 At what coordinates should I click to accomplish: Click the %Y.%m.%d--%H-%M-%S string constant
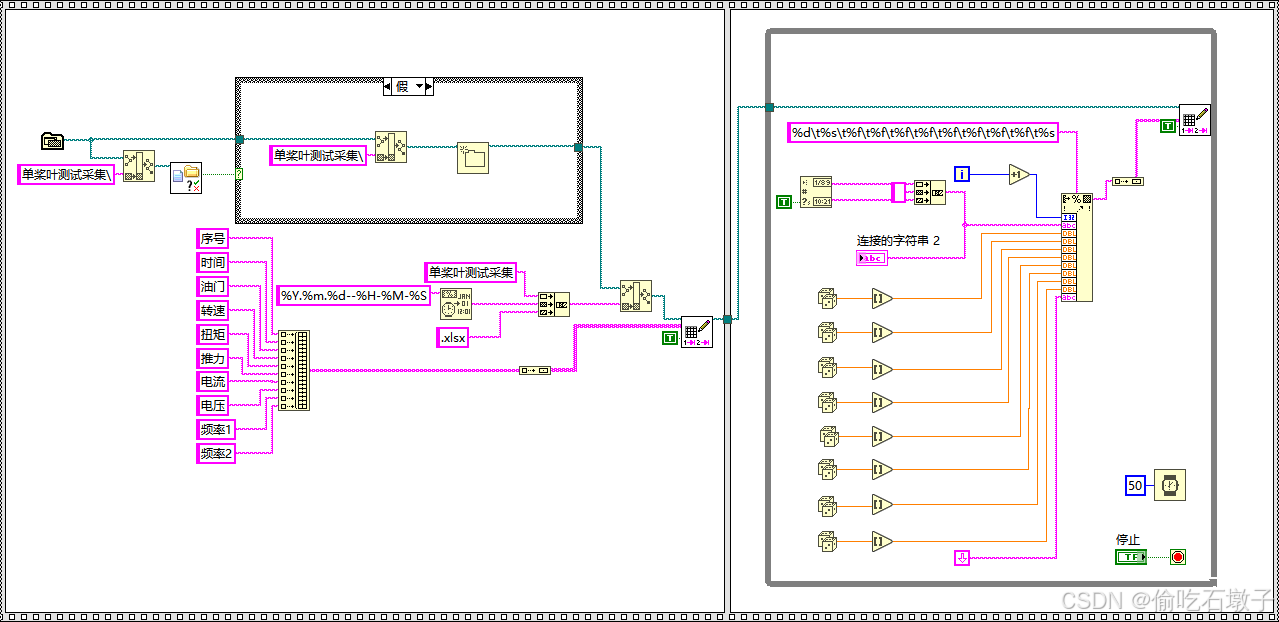354,295
